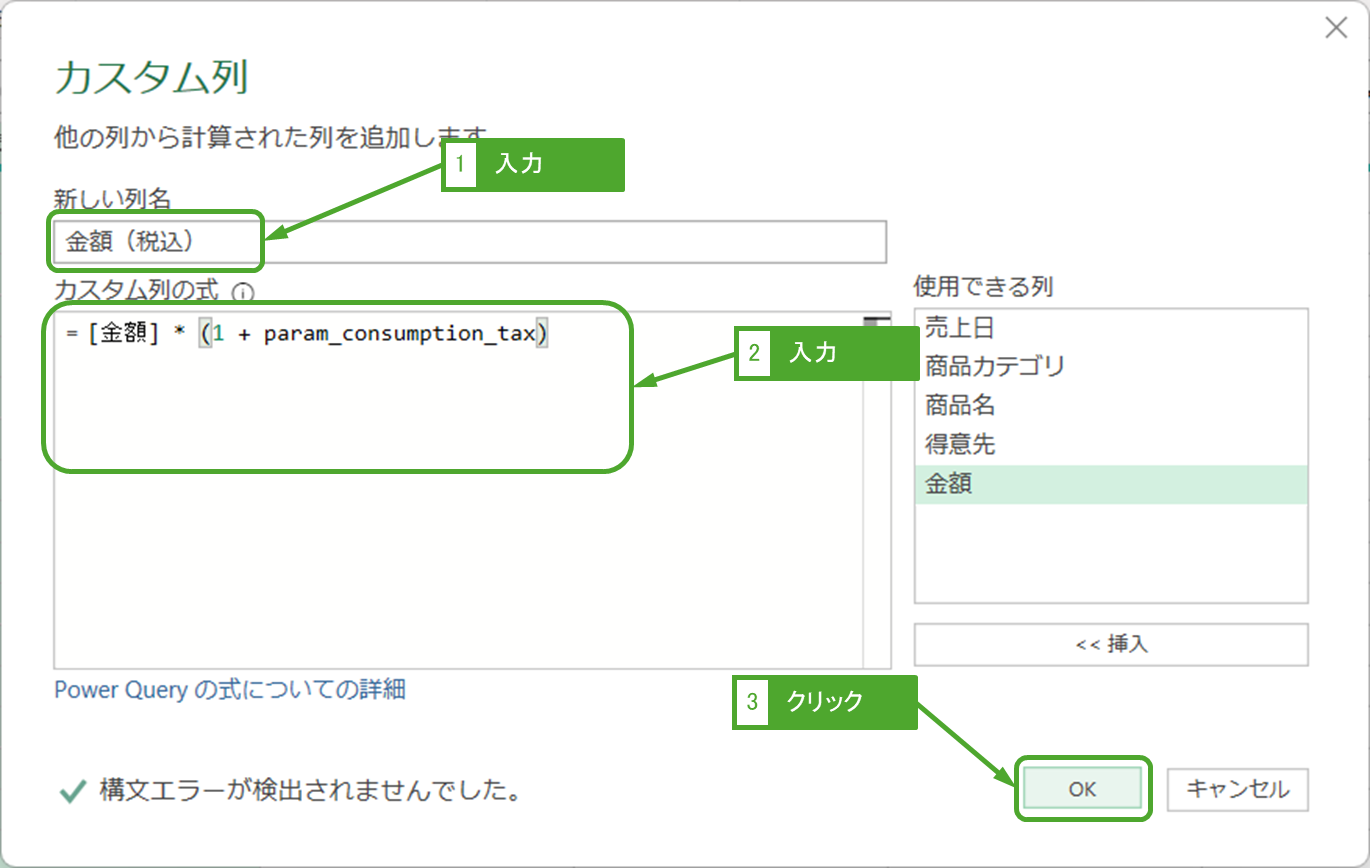Image resolution: width=1370 pixels, height=868 pixels.
Task: Confirm with the OK button
Action: click(1082, 789)
